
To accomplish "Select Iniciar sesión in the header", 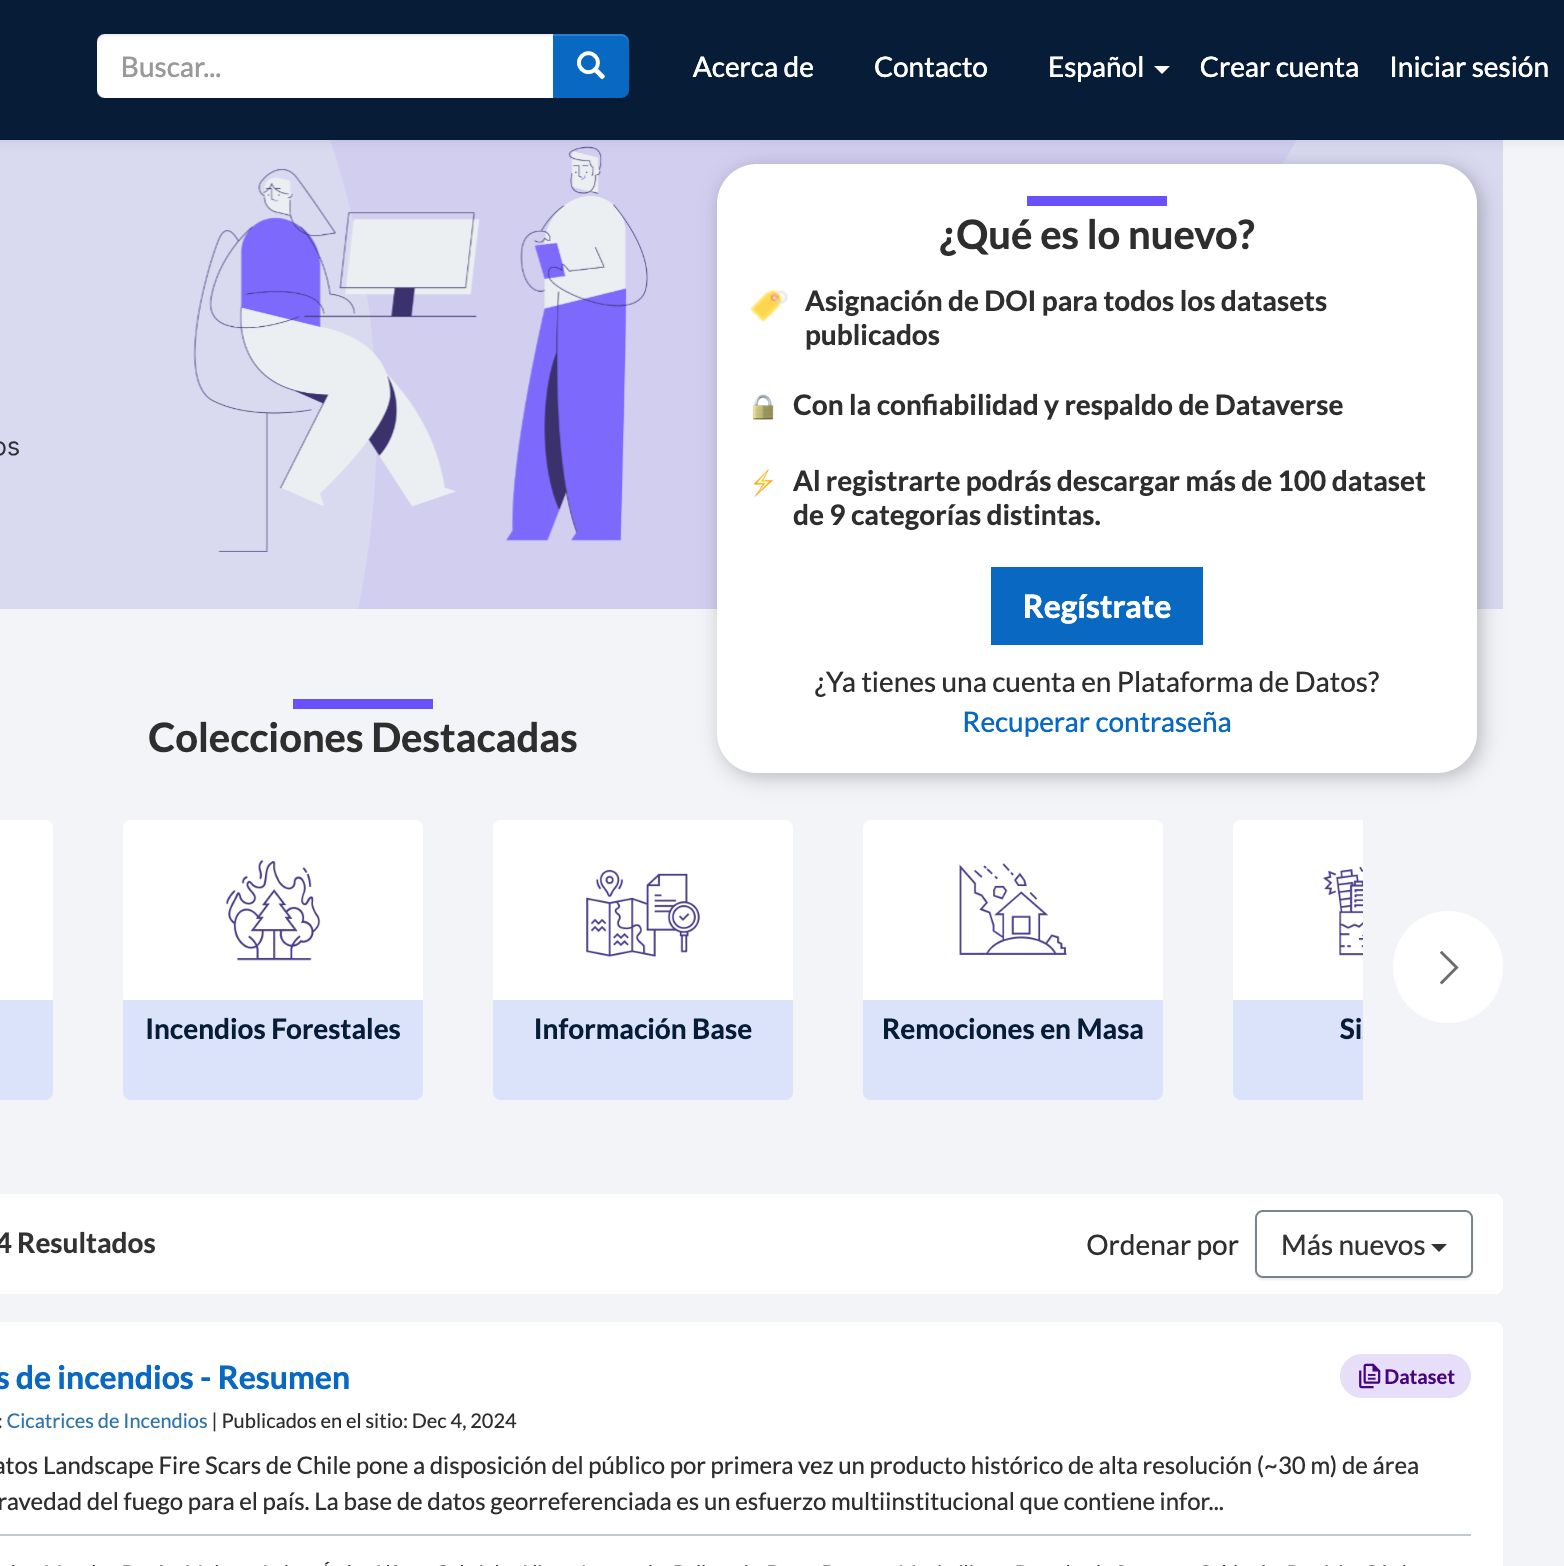I will click(1468, 67).
